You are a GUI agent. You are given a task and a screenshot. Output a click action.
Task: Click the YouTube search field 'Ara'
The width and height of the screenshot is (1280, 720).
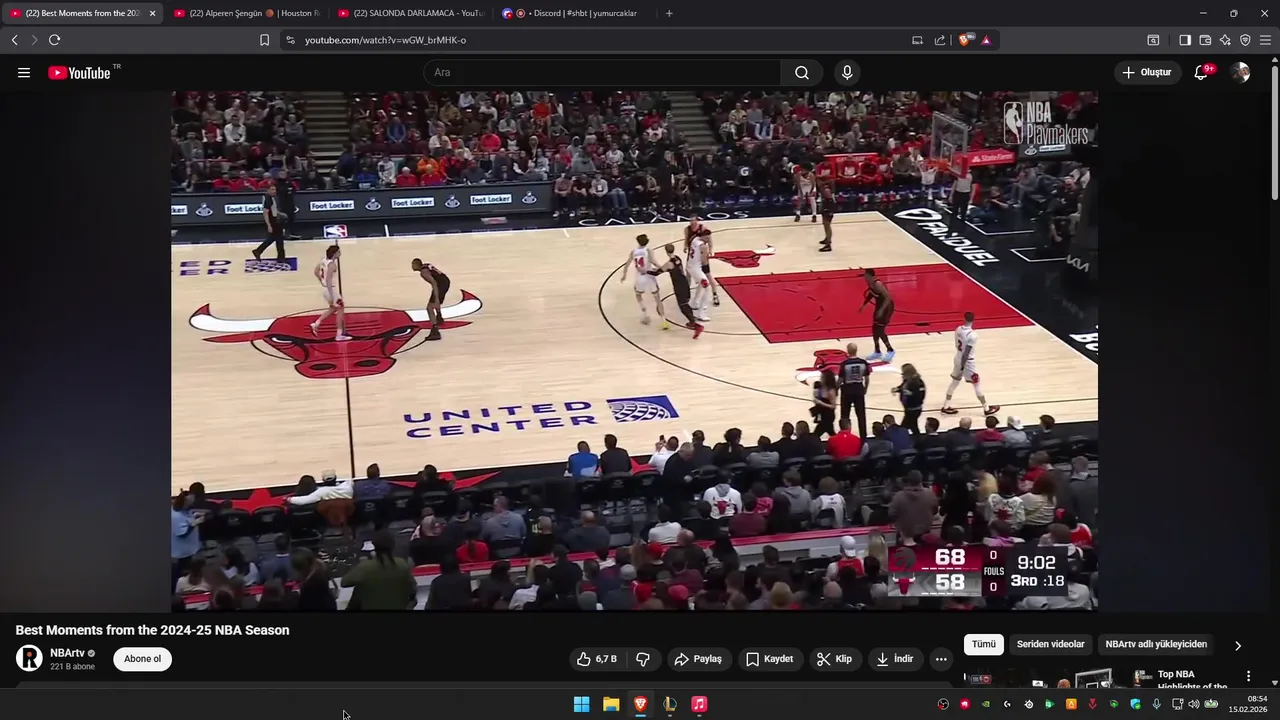(602, 72)
